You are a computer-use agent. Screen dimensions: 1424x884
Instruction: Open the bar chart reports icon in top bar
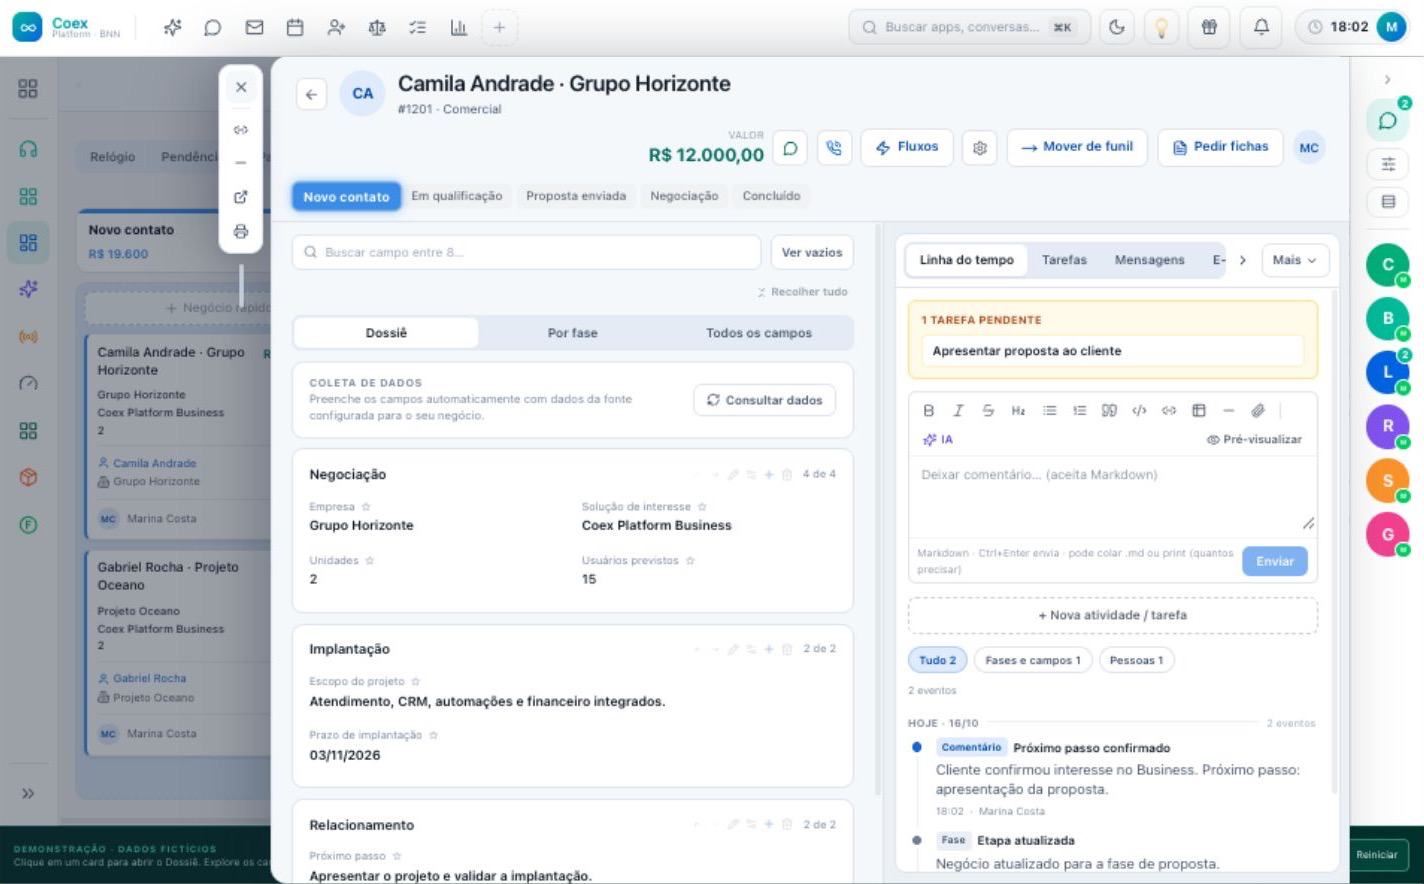pyautogui.click(x=459, y=27)
